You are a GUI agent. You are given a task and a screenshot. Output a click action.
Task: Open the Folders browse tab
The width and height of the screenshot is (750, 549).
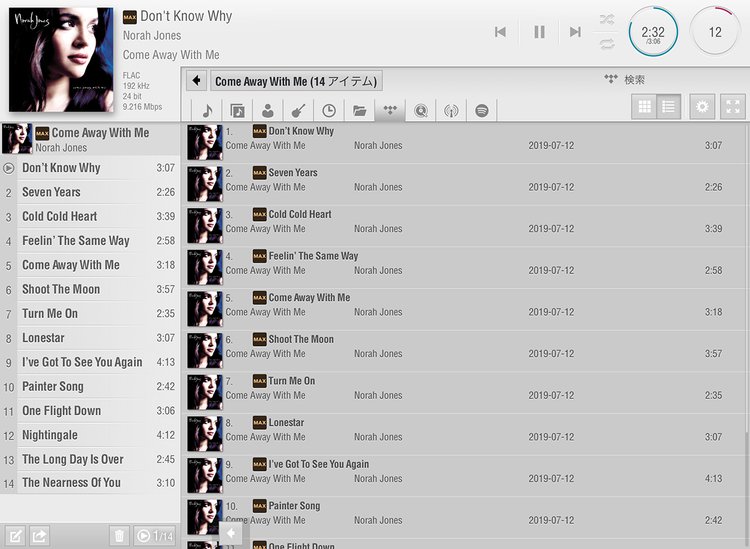pos(360,111)
